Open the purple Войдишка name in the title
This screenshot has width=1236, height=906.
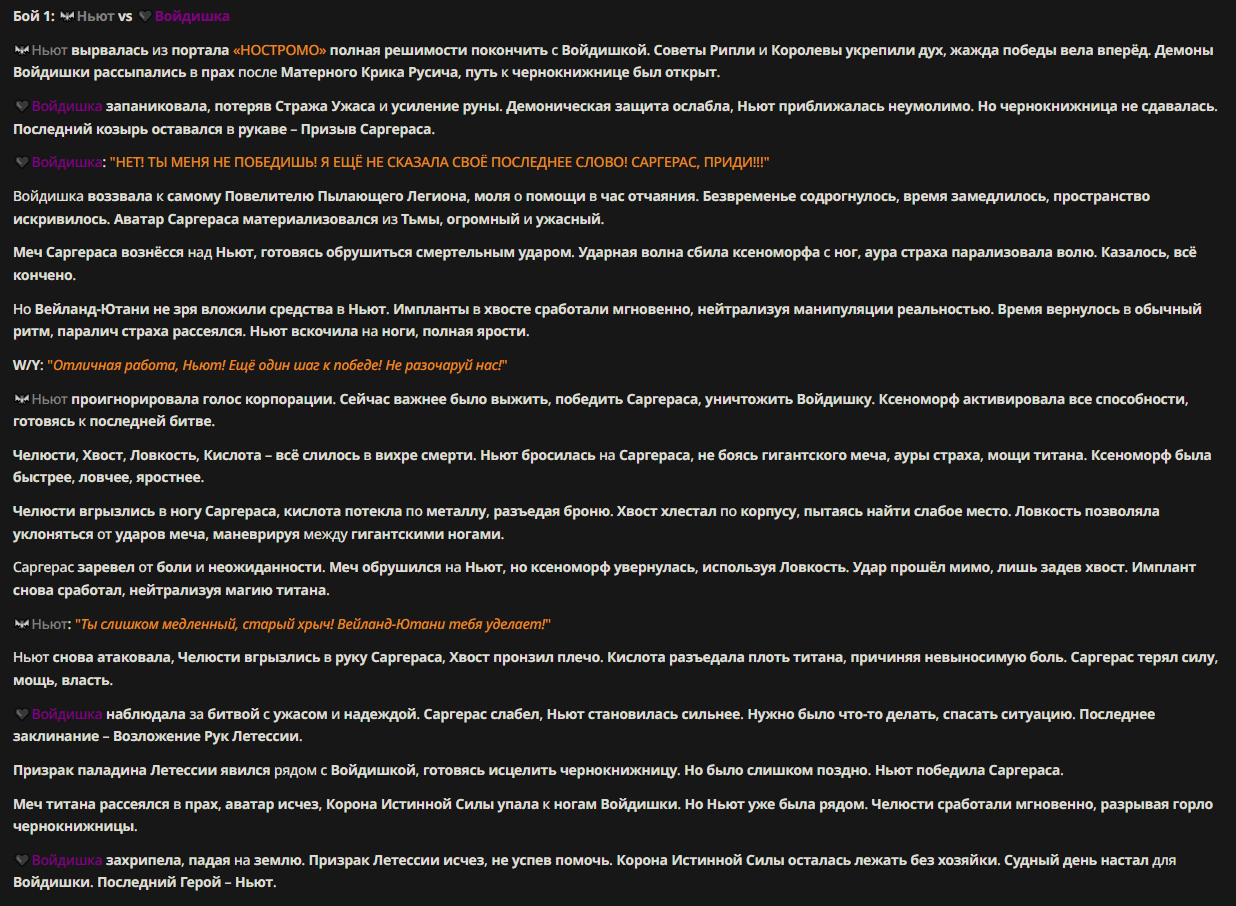tap(192, 16)
